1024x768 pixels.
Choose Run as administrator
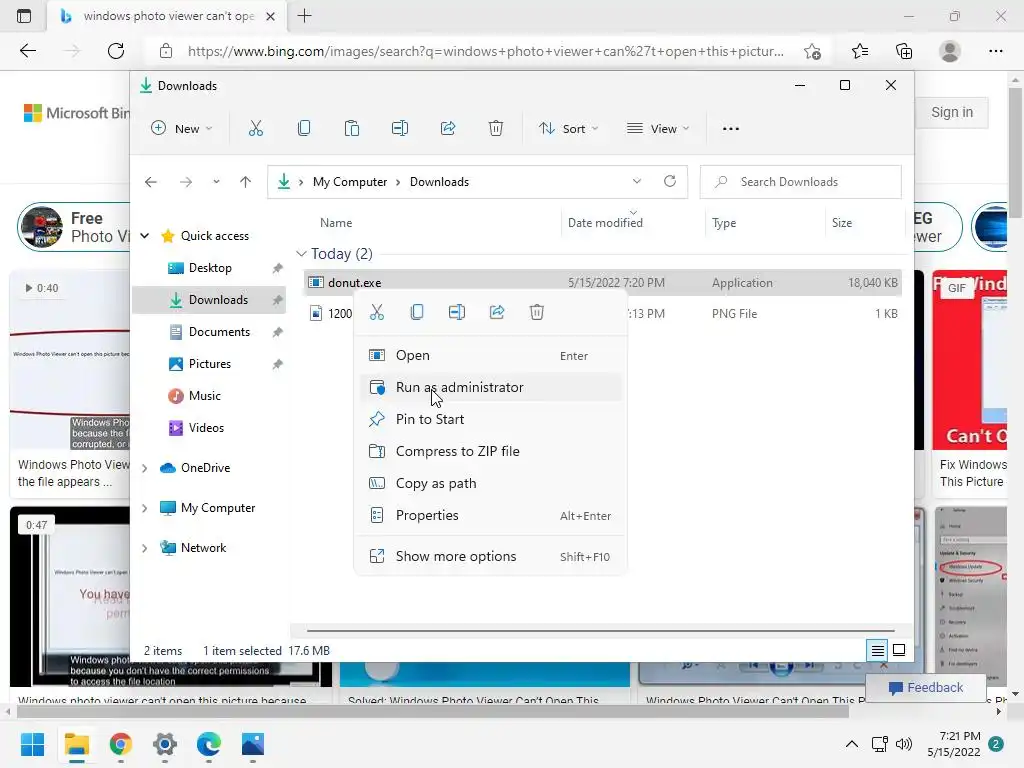click(x=490, y=387)
